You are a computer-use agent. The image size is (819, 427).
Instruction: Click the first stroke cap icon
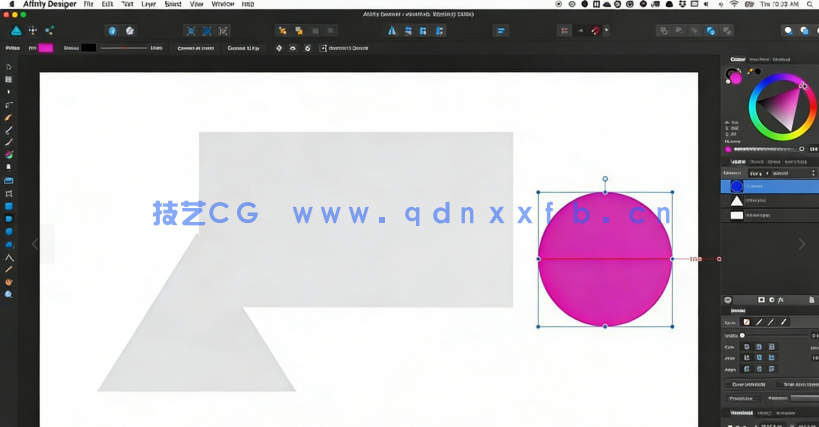click(x=746, y=347)
